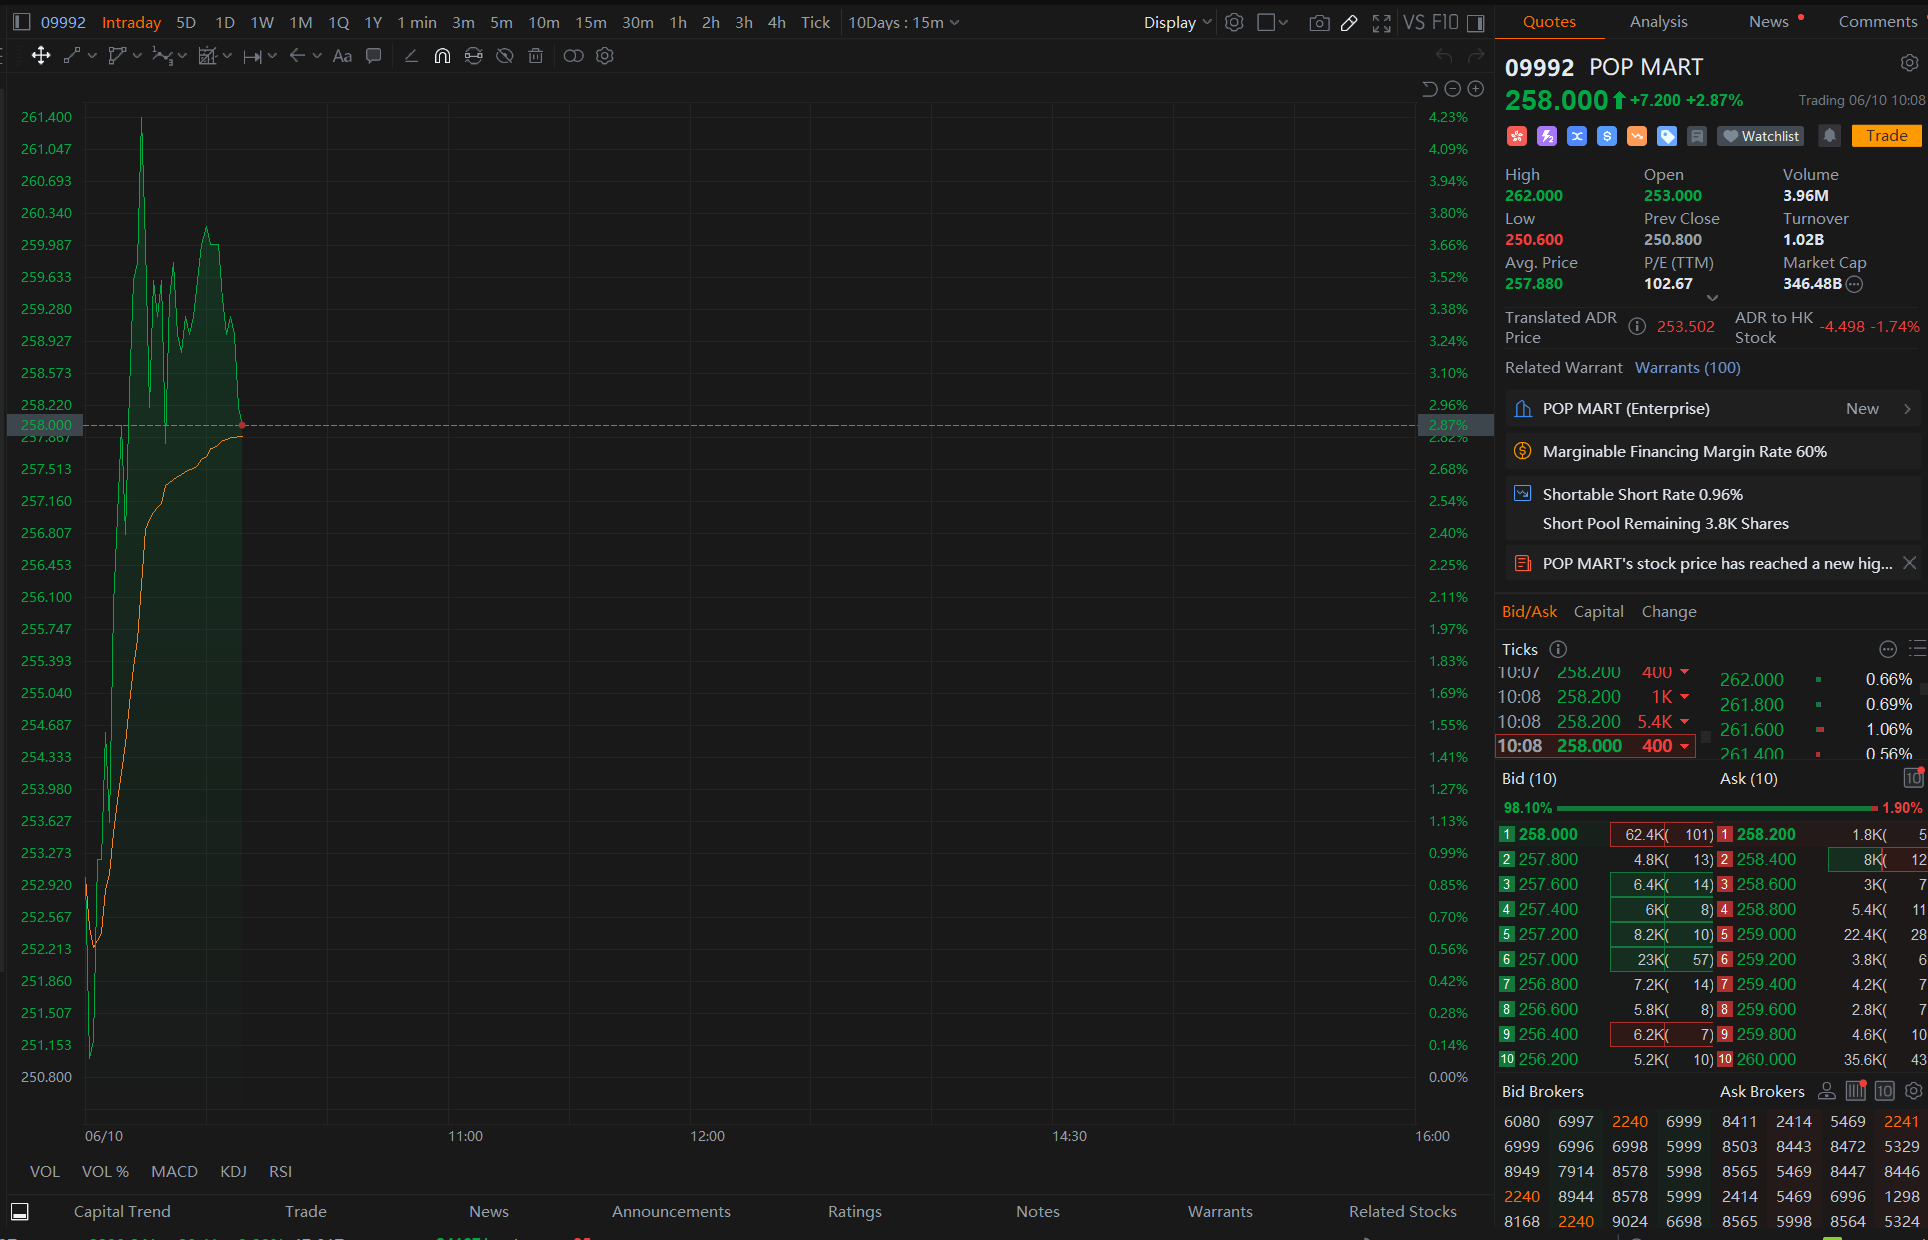This screenshot has width=1928, height=1240.
Task: Show the MACD indicator
Action: point(174,1171)
